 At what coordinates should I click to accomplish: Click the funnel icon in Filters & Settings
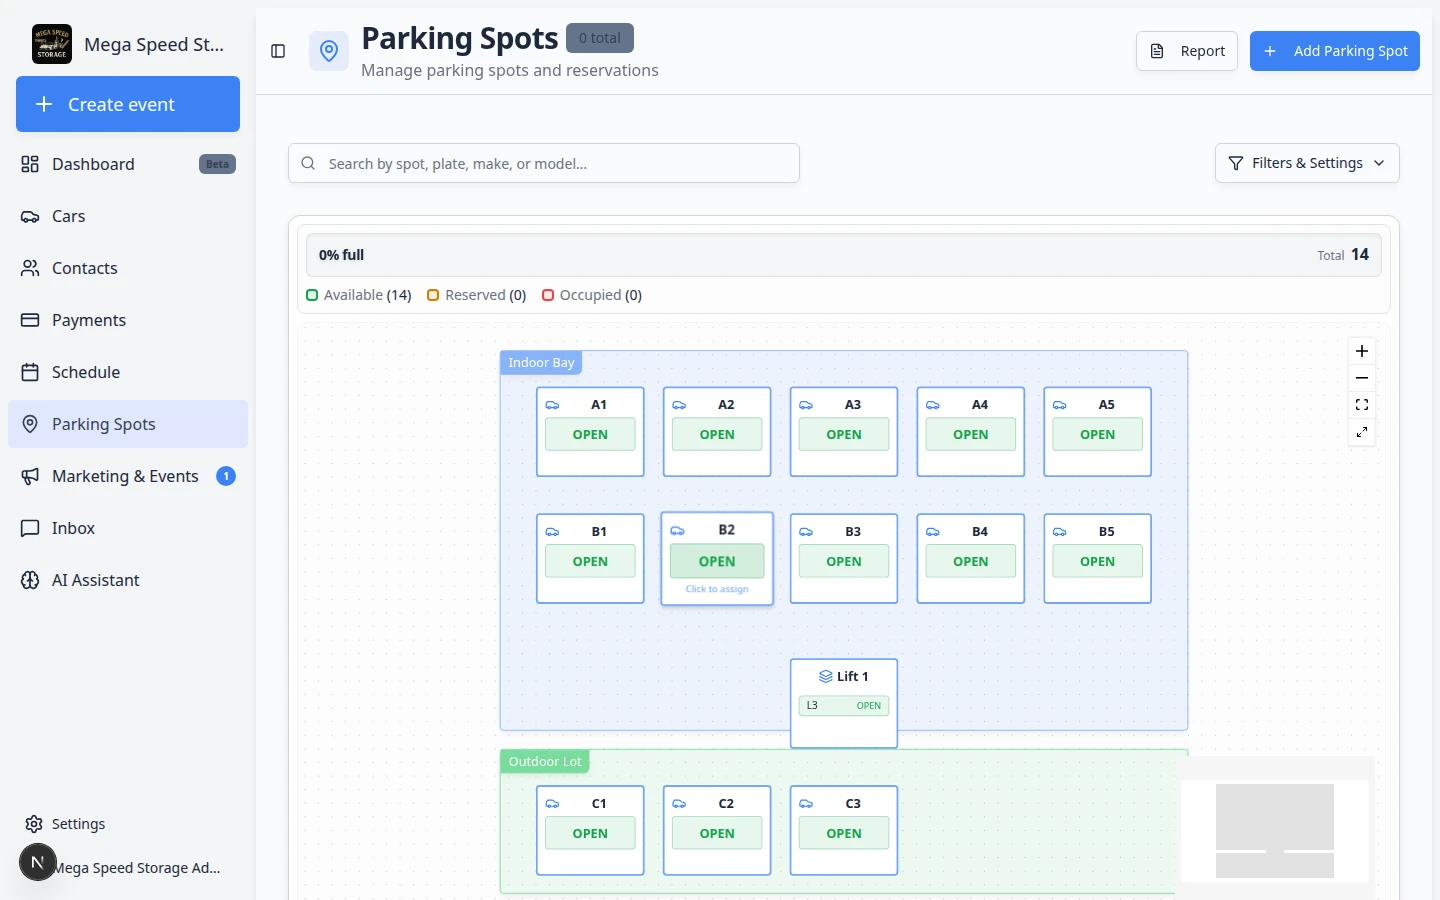1236,163
